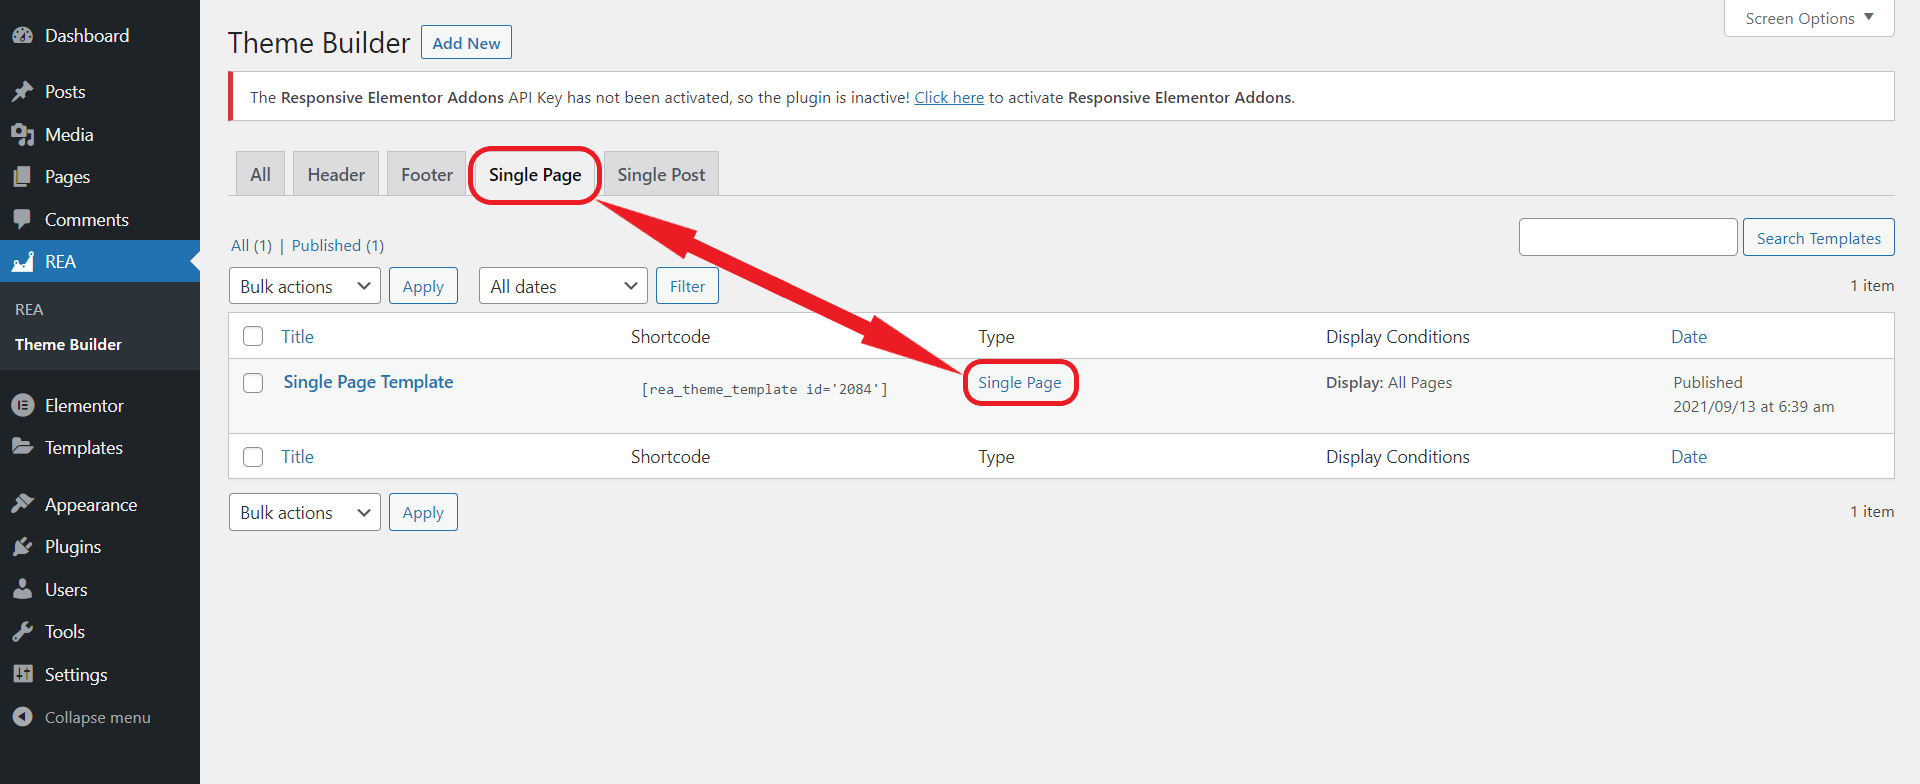Click the Elementor logo icon
The image size is (1920, 784).
(x=23, y=406)
